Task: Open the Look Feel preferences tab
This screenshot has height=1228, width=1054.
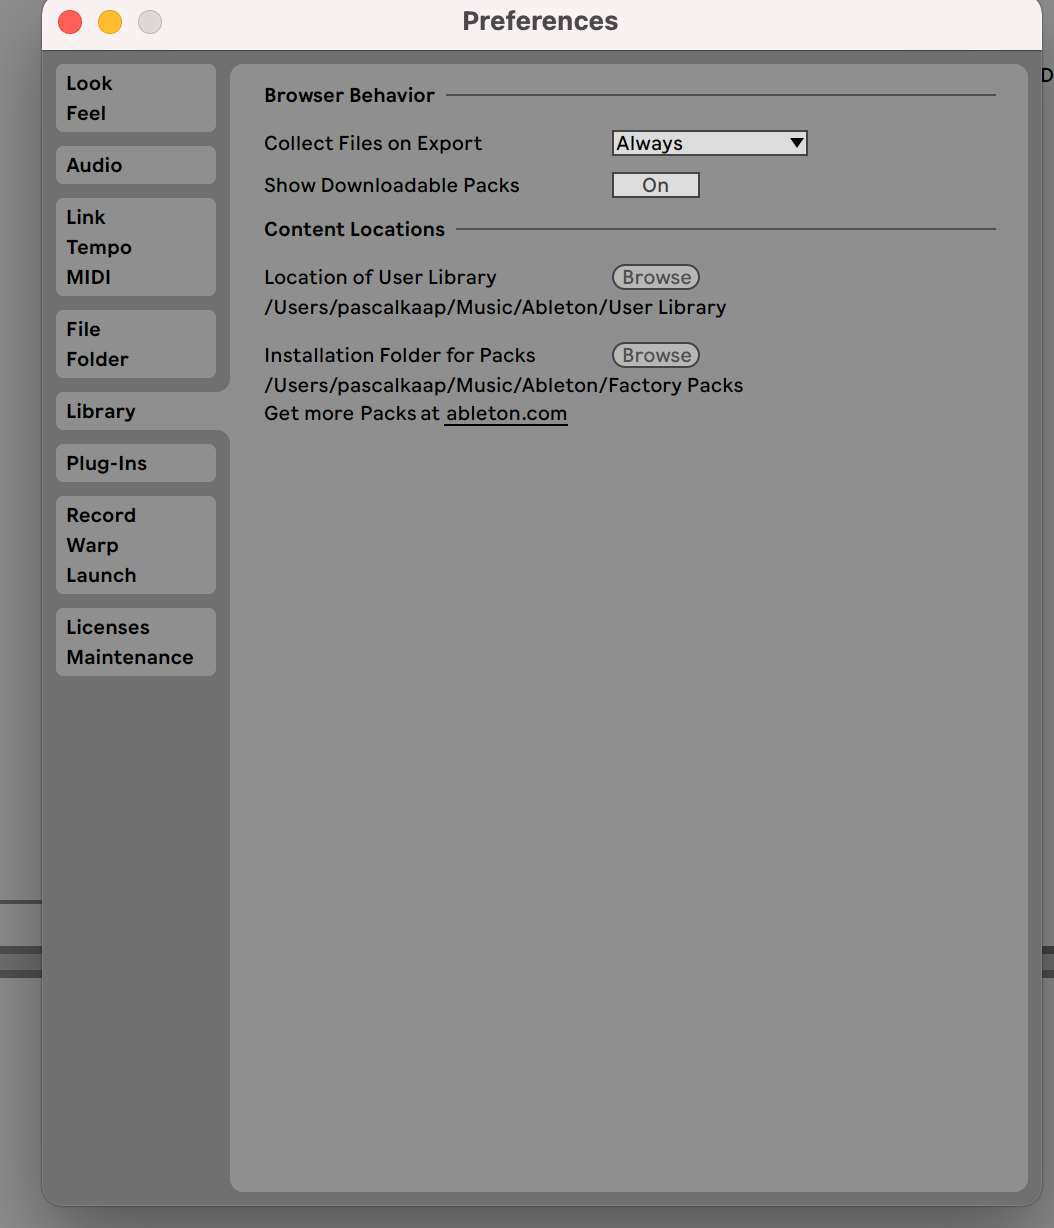Action: click(135, 98)
